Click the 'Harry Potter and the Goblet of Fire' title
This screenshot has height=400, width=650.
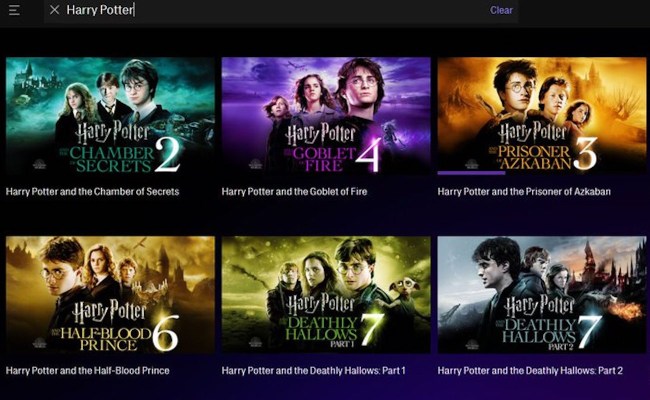coord(302,191)
